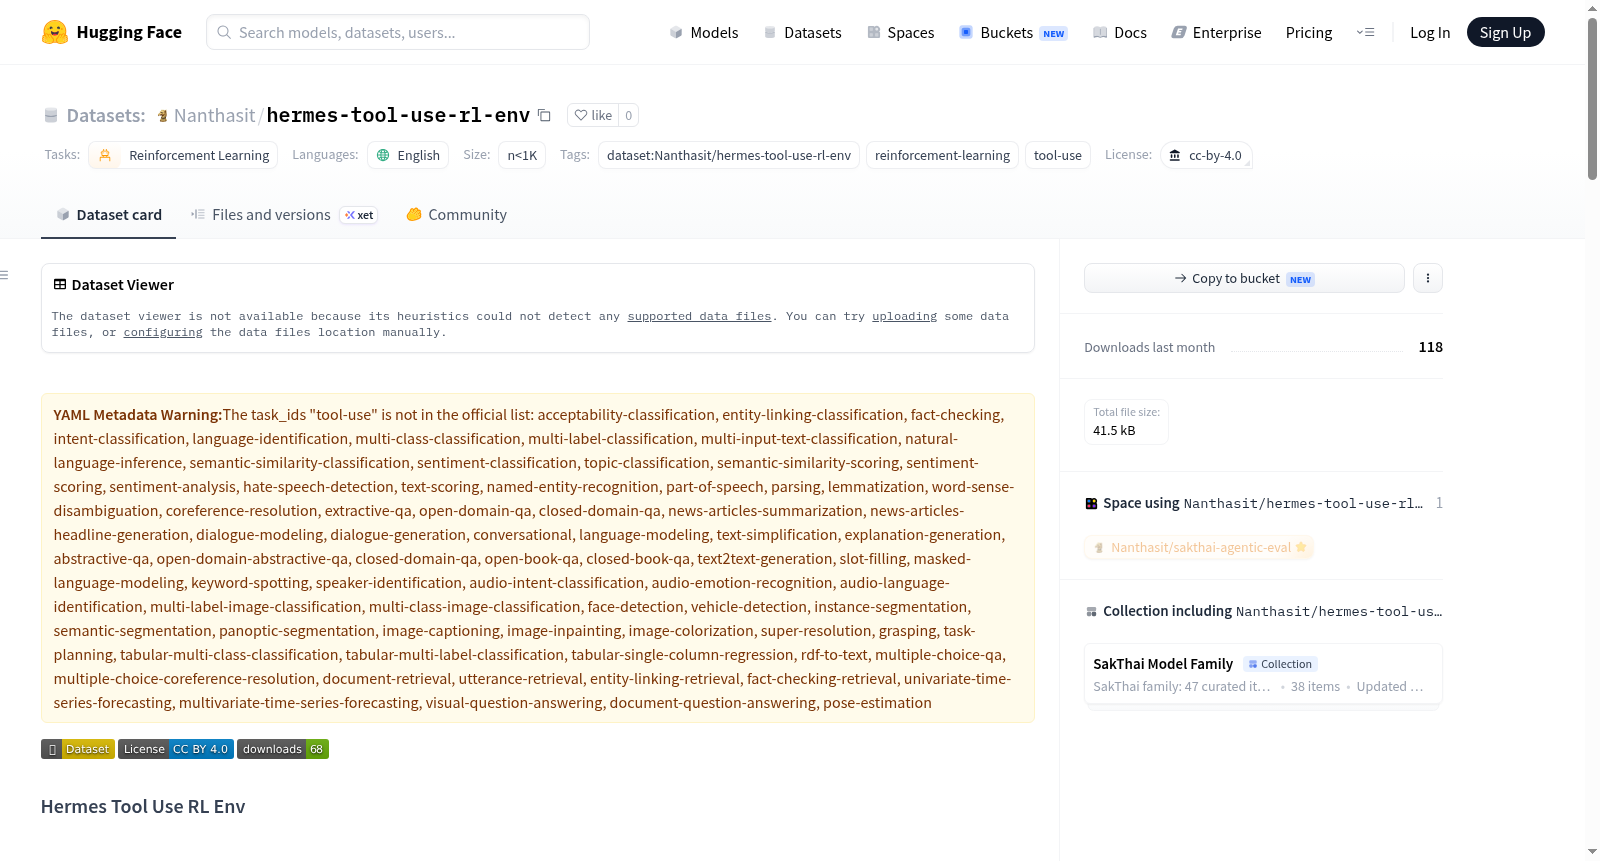
Task: Like this dataset with the heart button
Action: point(593,115)
